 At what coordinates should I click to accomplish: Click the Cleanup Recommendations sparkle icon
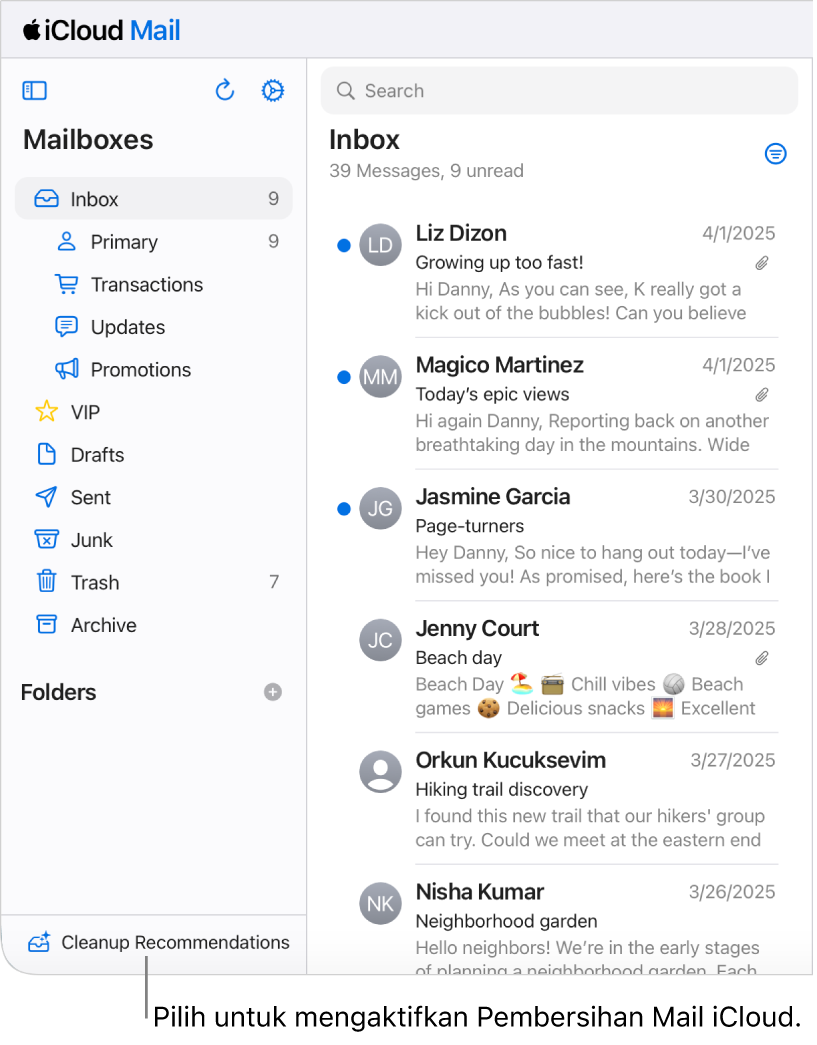click(x=39, y=942)
